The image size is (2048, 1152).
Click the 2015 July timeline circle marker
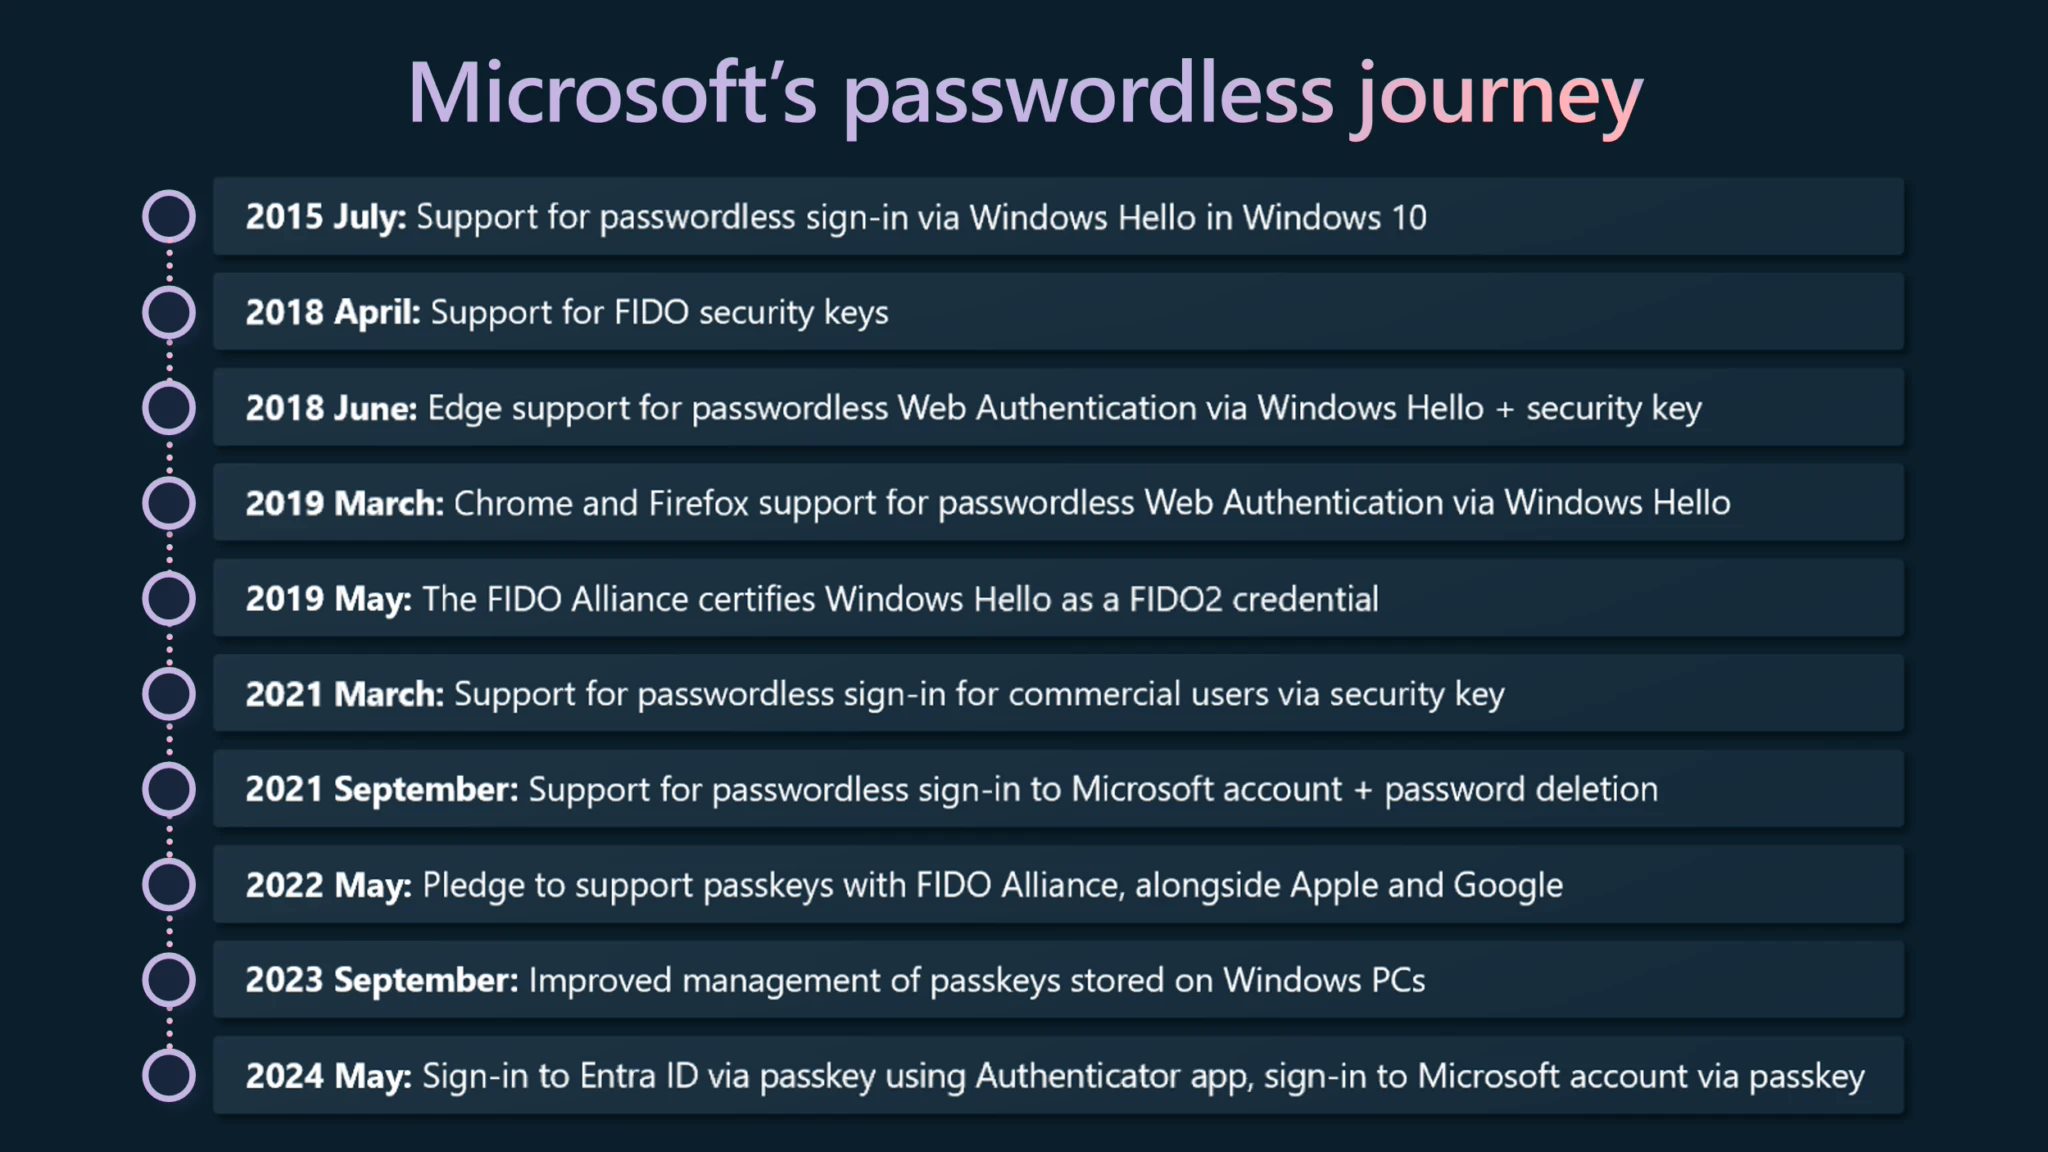(169, 216)
